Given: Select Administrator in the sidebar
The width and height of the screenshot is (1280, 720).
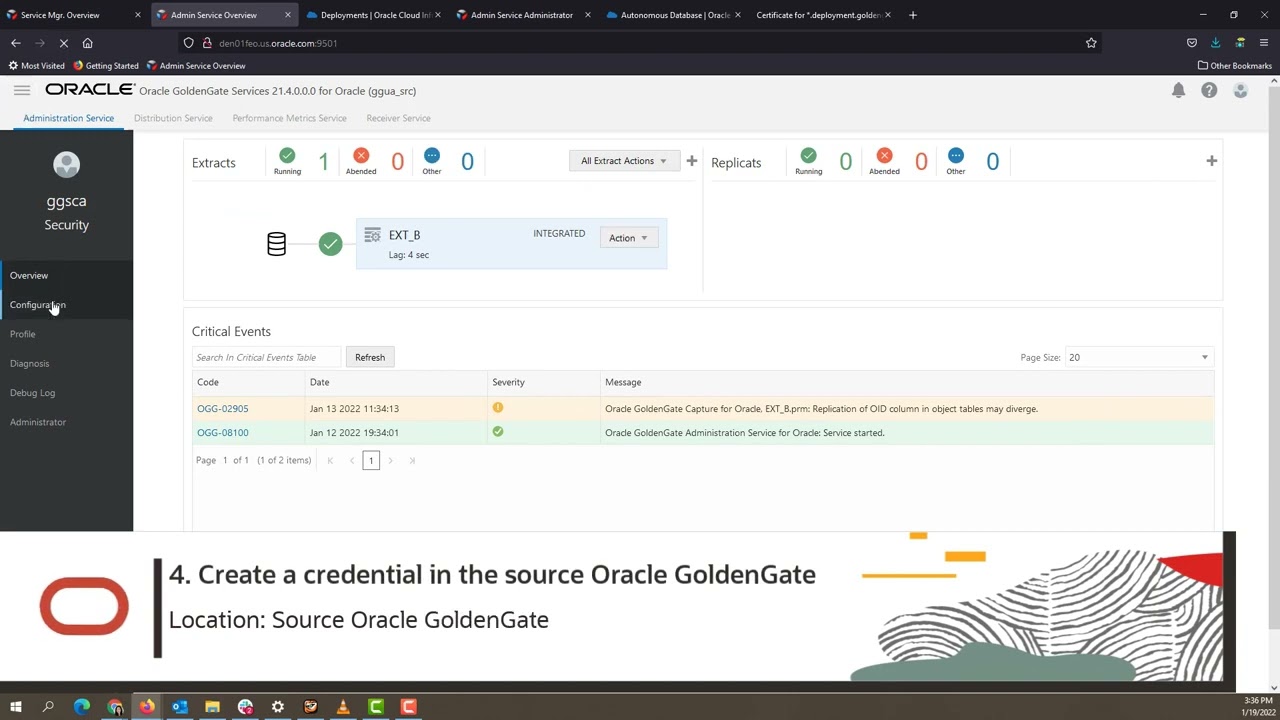Looking at the screenshot, I should (x=66, y=422).
